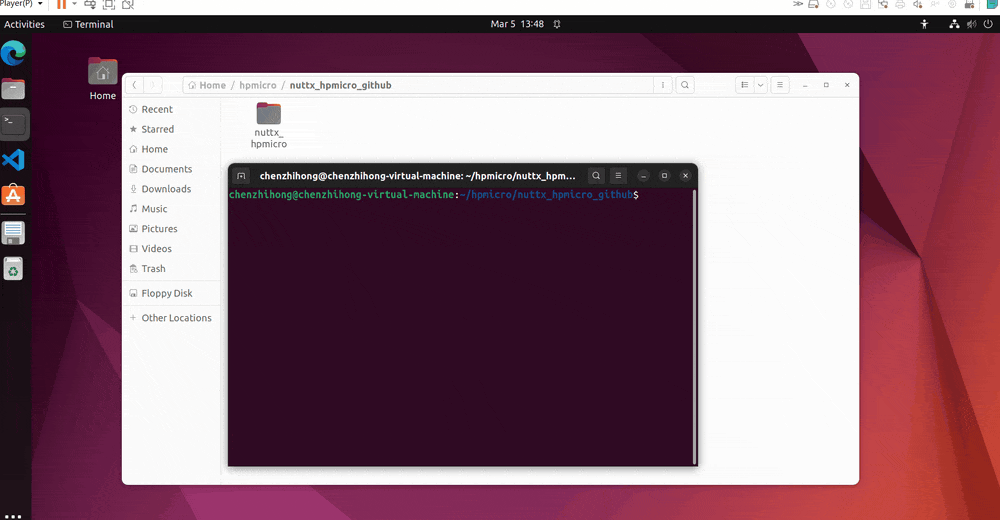The height and width of the screenshot is (520, 1000).
Task: Click hpmicro in the path bar
Action: [257, 85]
